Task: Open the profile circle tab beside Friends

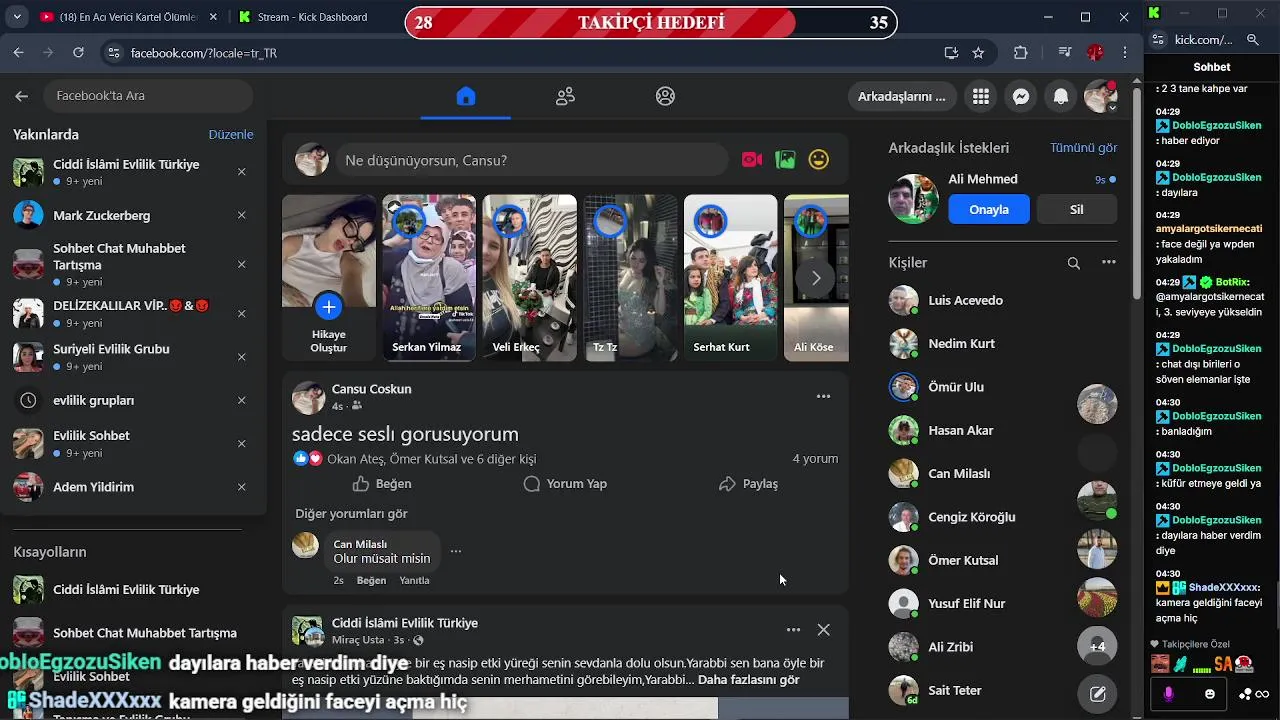Action: click(x=665, y=96)
